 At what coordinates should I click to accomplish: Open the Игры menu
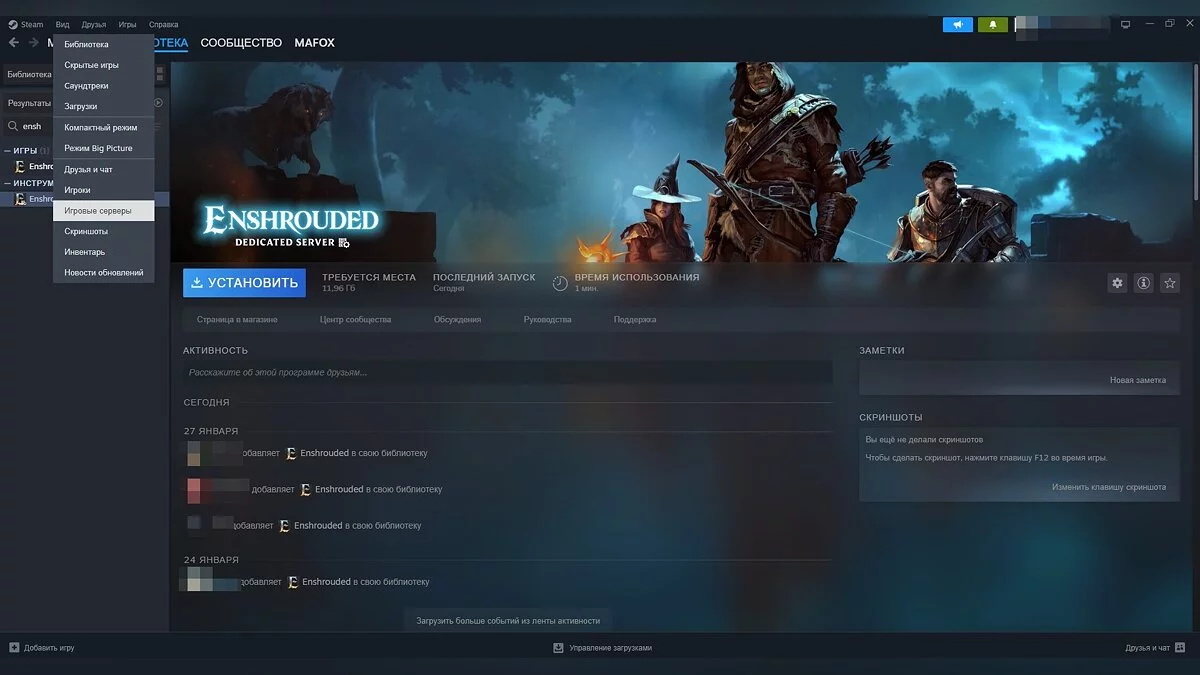coord(127,24)
